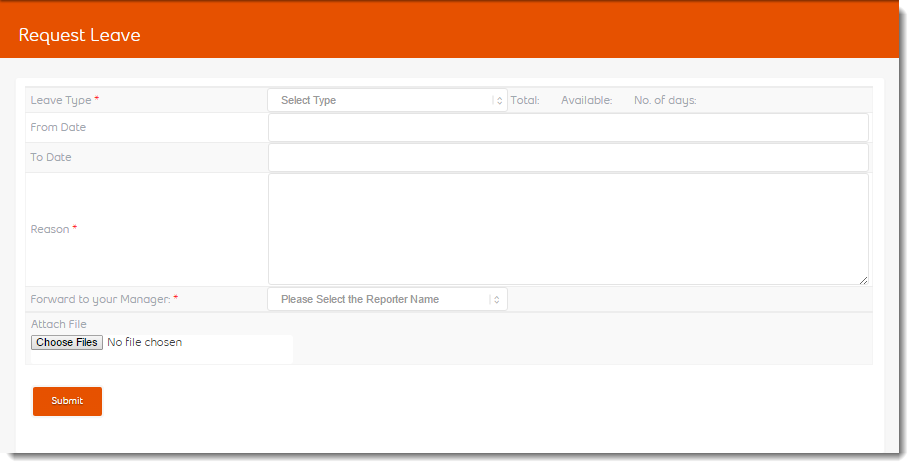
Task: Click the Reason textarea resize handle
Action: [863, 280]
